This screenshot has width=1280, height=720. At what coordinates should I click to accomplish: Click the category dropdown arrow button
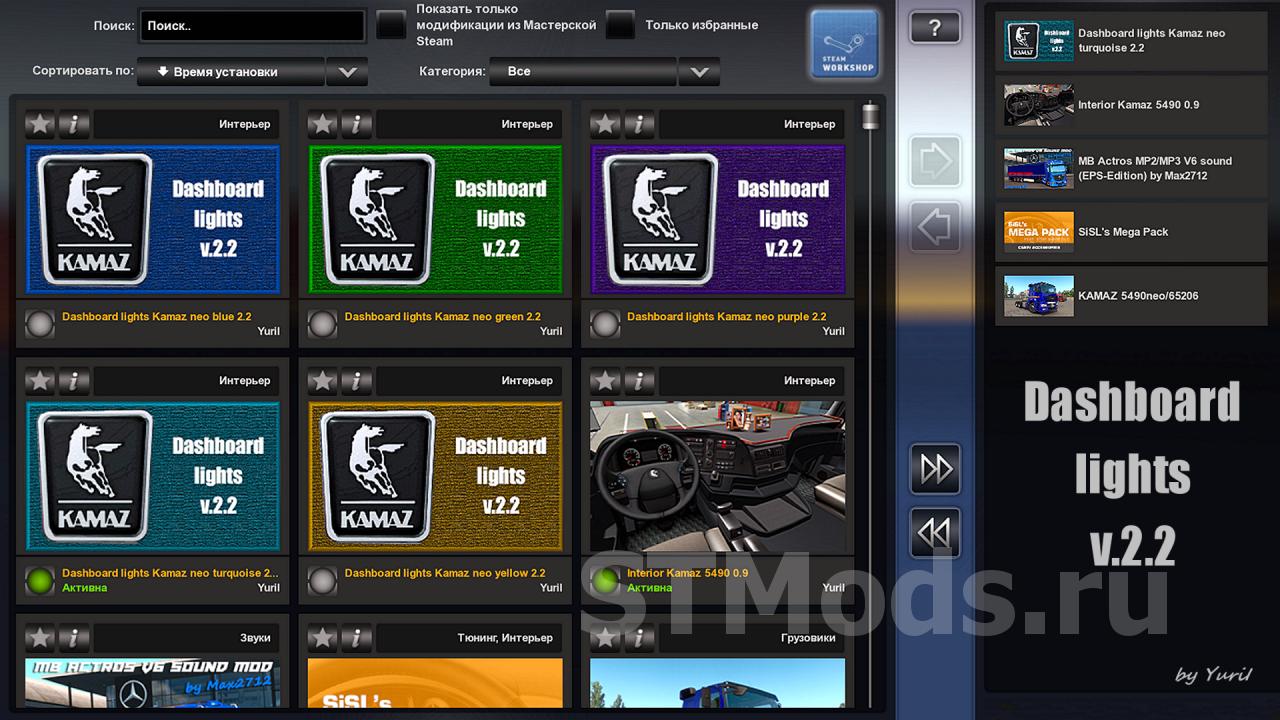point(699,72)
